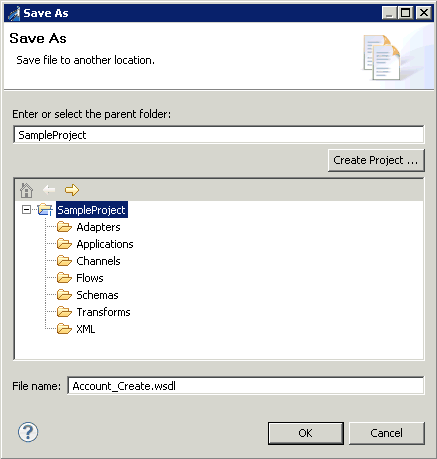This screenshot has height=459, width=437.
Task: Click the parent folder input field
Action: (x=219, y=135)
